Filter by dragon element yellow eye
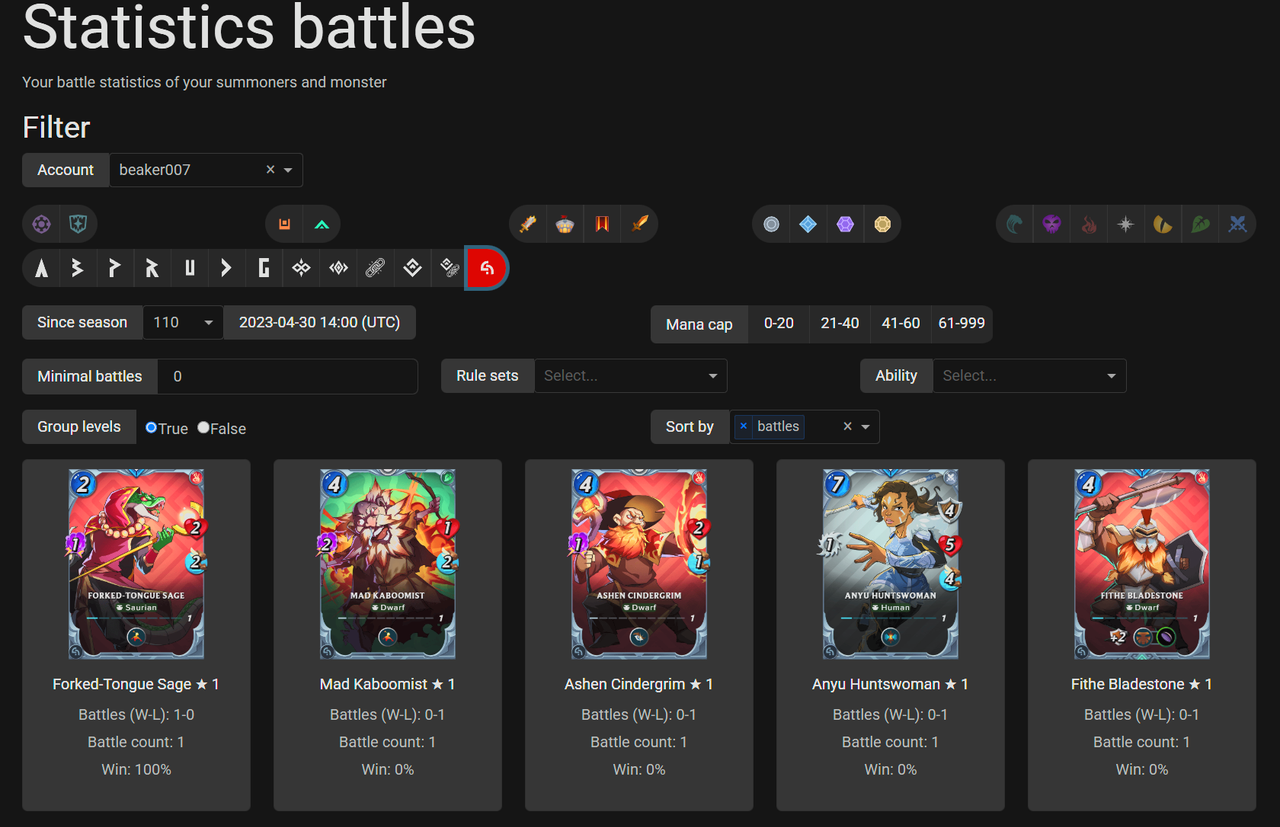 [x=1163, y=224]
